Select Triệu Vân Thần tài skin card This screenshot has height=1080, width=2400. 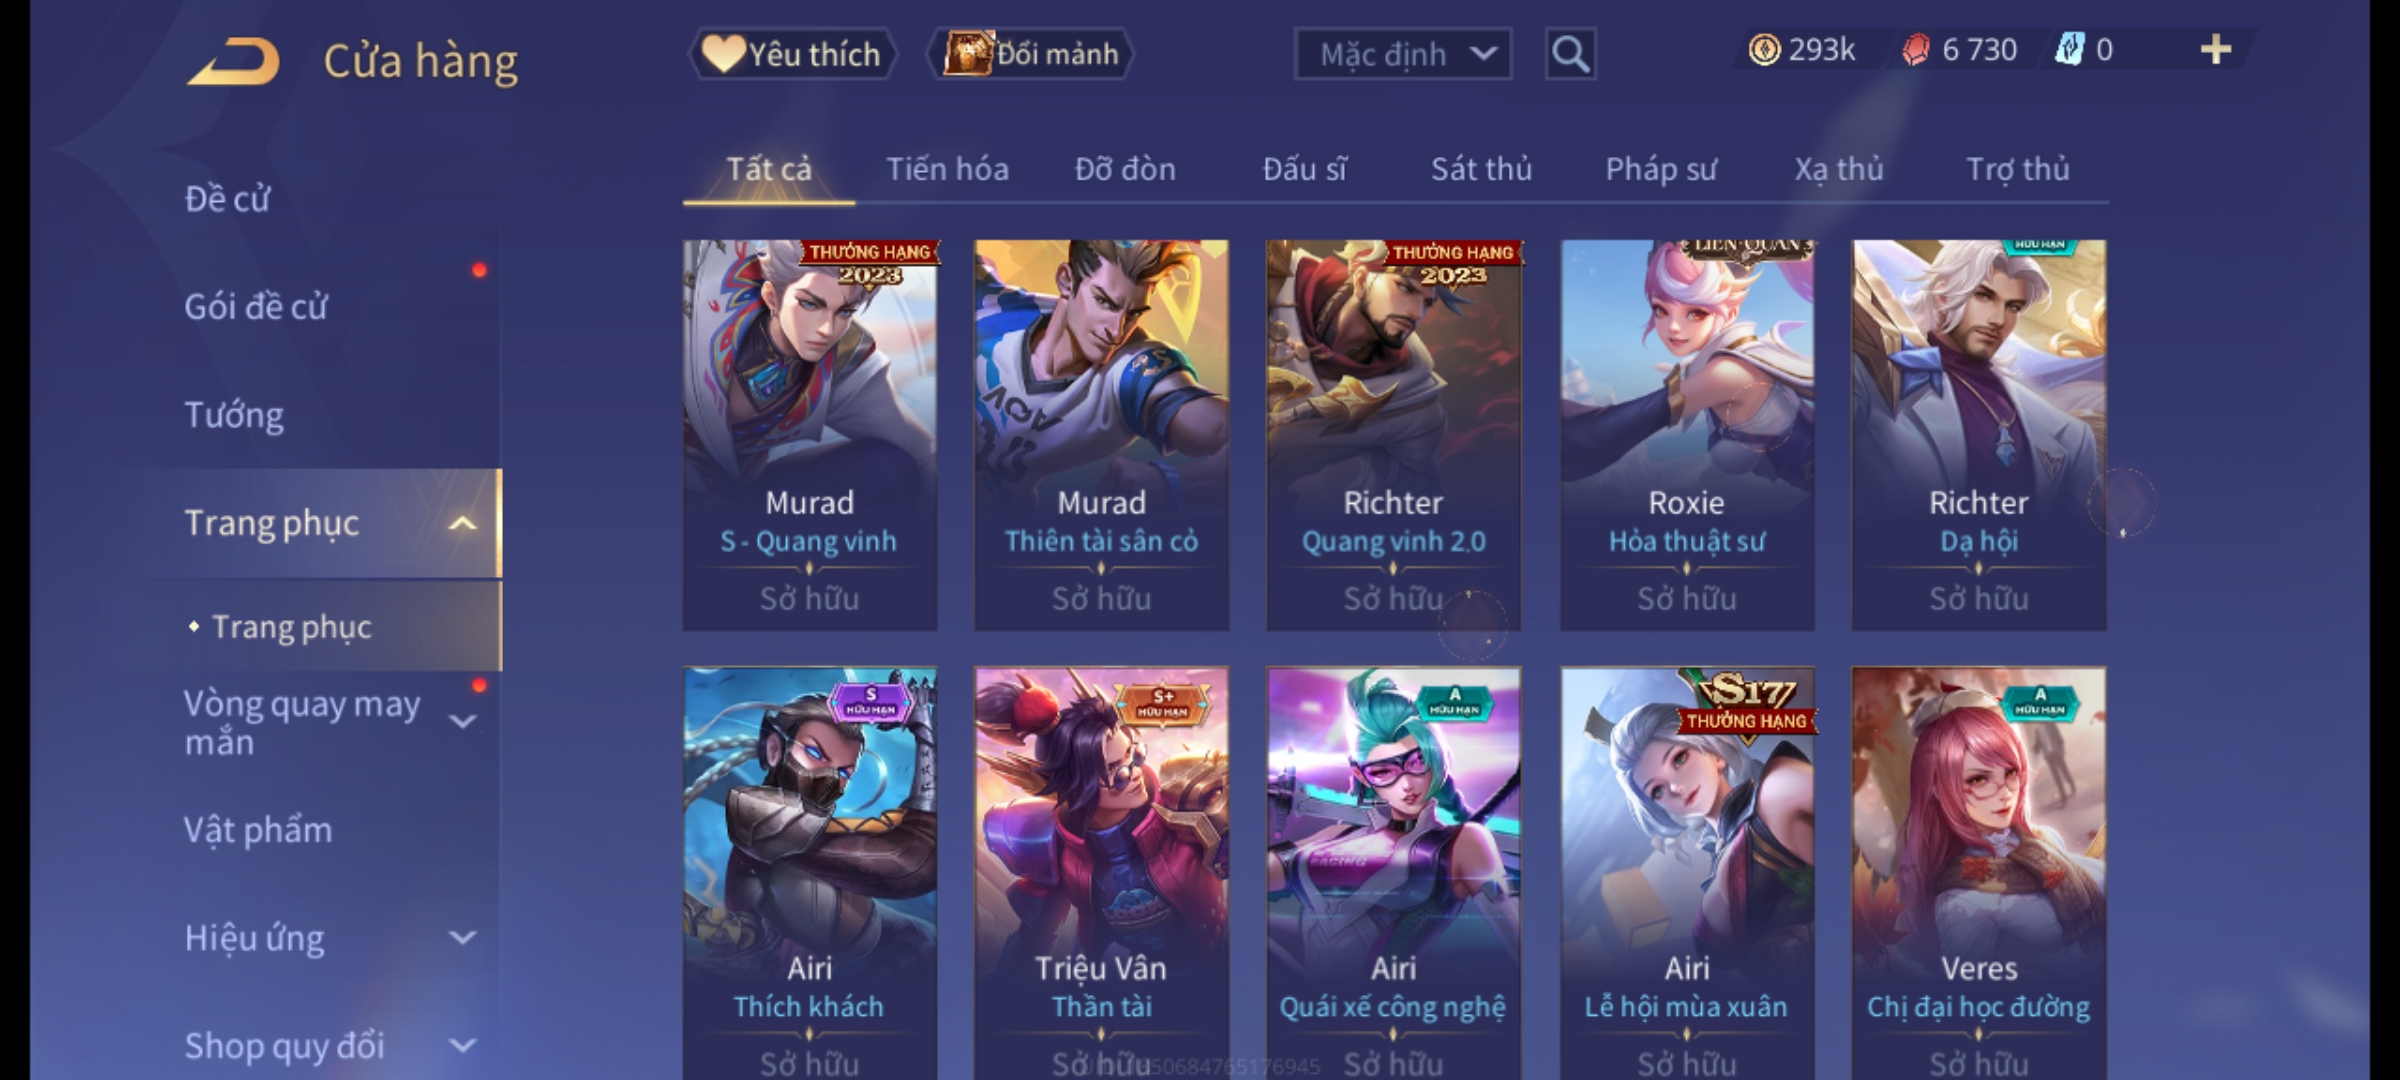tap(1101, 872)
